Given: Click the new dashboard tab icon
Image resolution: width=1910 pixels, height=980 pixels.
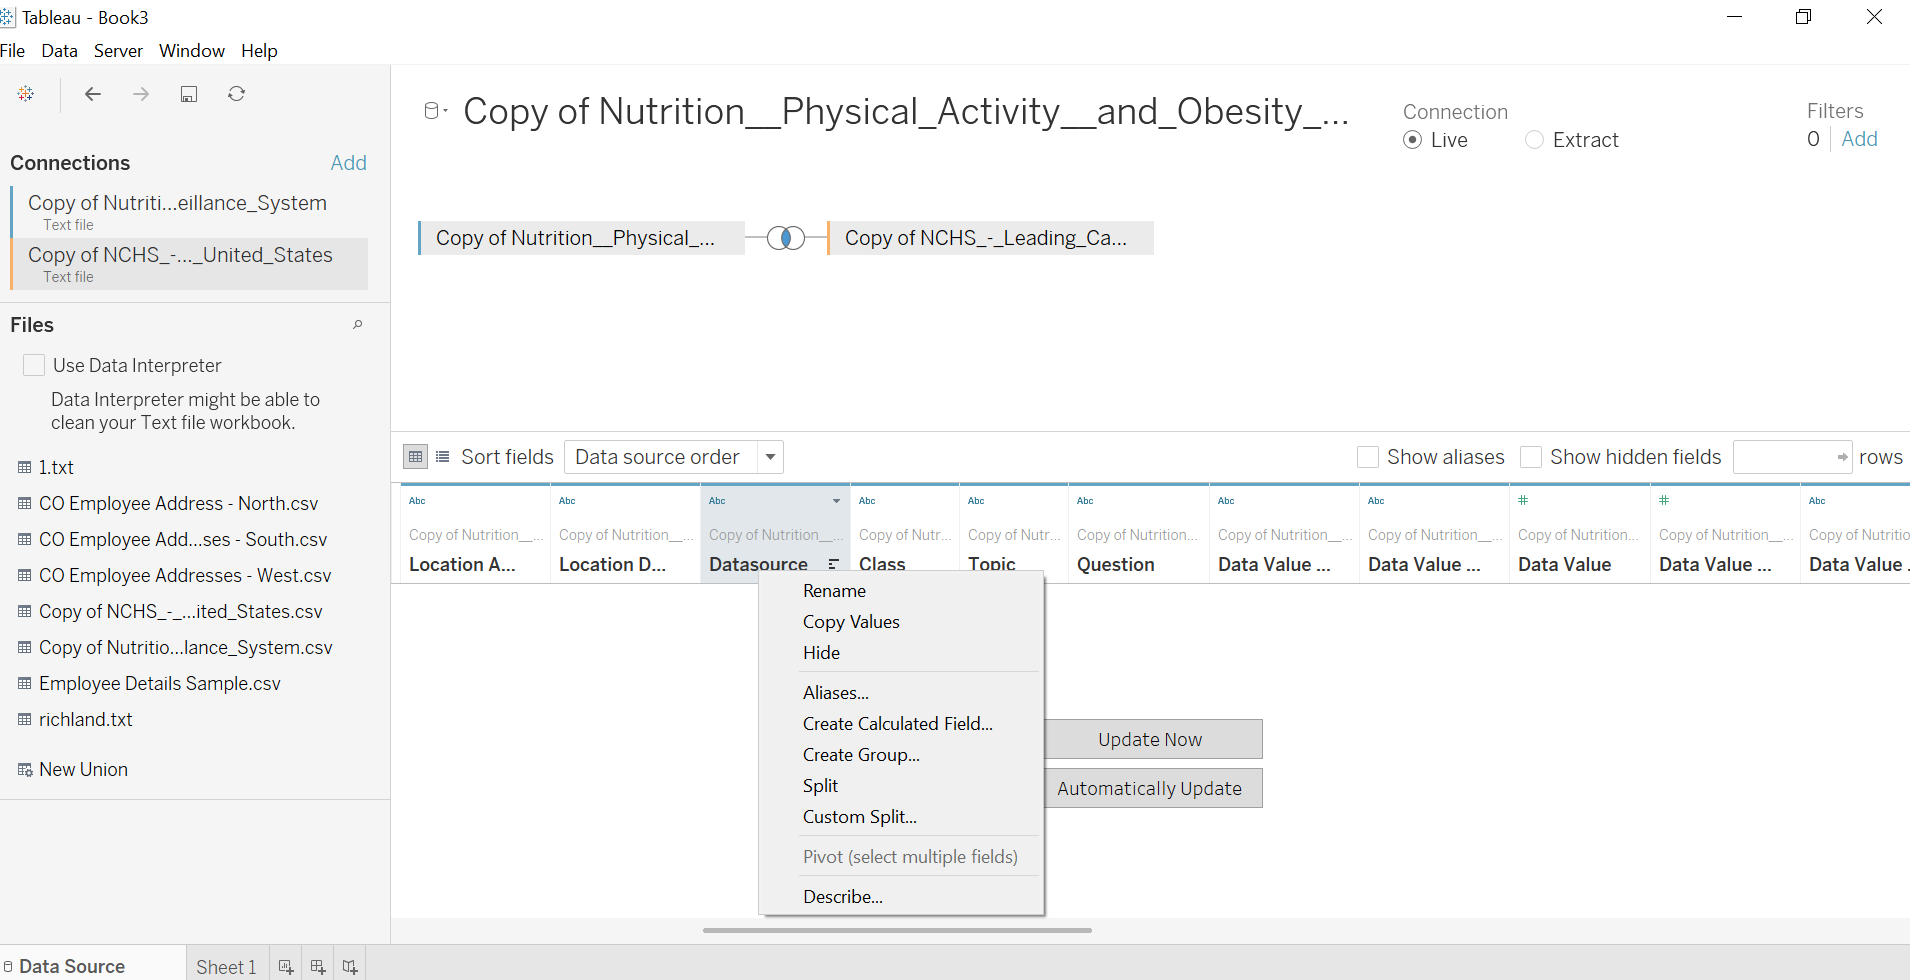Looking at the screenshot, I should (318, 967).
